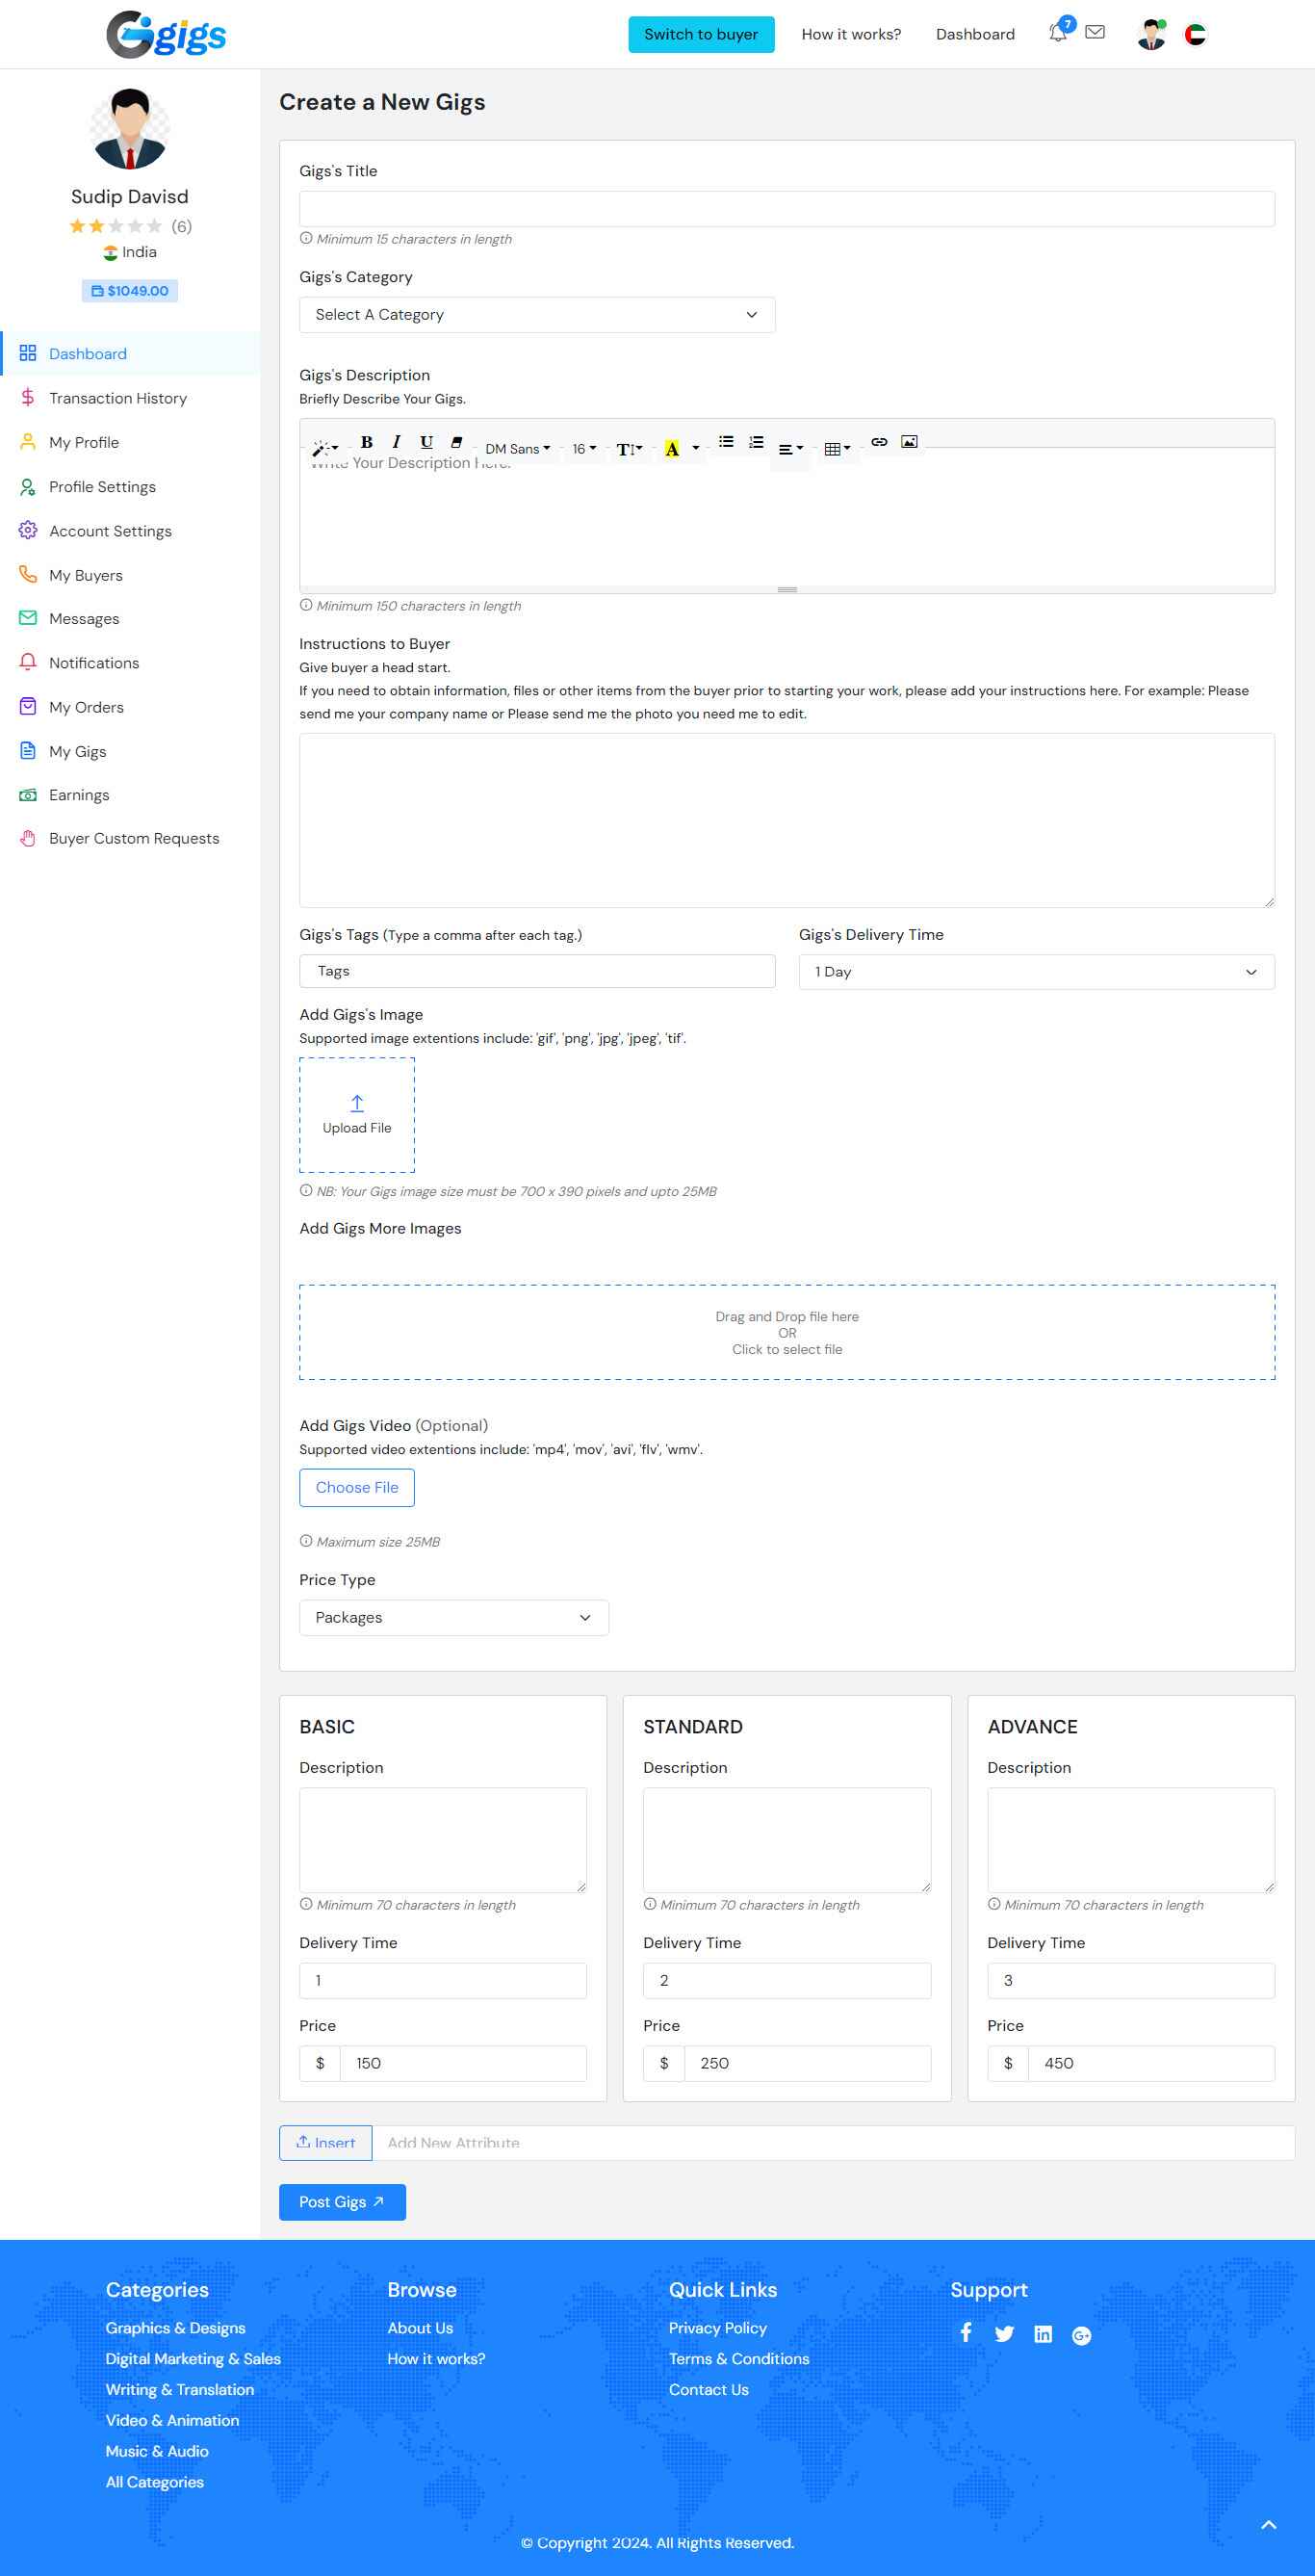Click into the Gigs's Title field
This screenshot has width=1315, height=2576.
click(786, 209)
